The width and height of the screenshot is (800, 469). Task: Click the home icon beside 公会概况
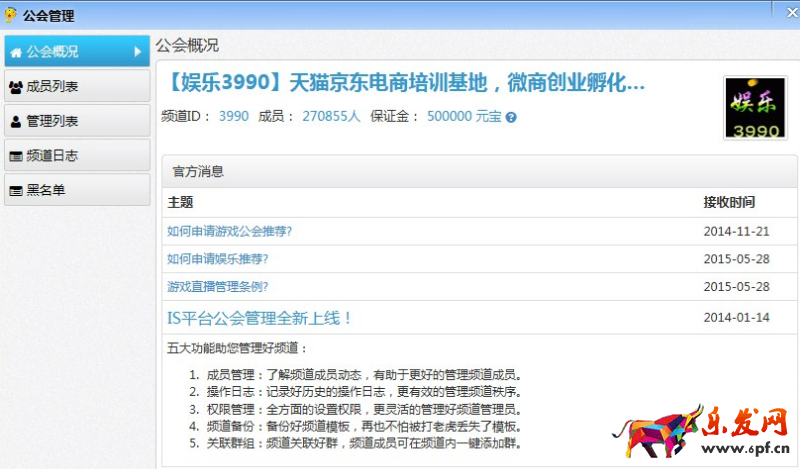(16, 52)
